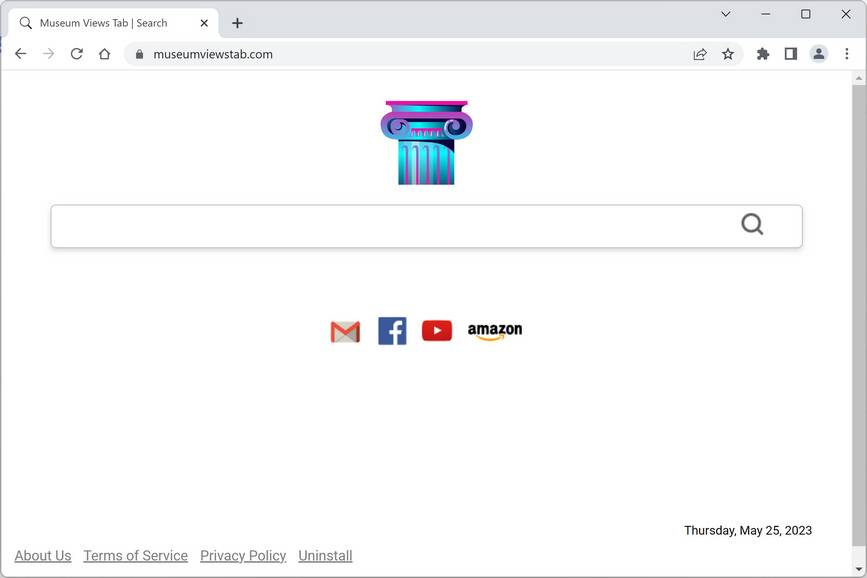Screen dimensions: 867x578
Task: Open the Amazon shortcut logo
Action: (x=495, y=331)
